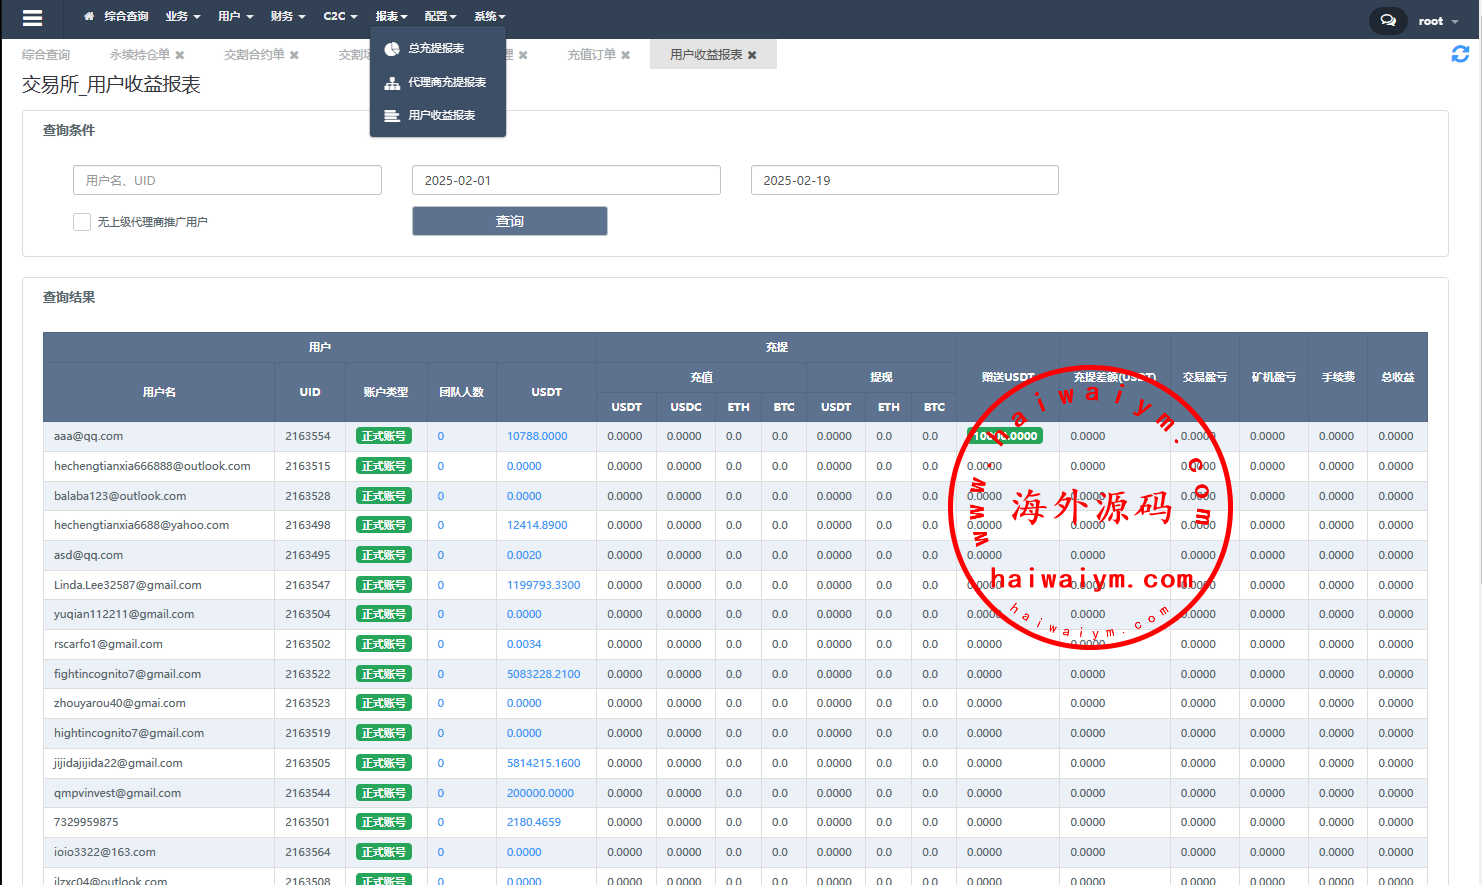Image resolution: width=1482 pixels, height=885 pixels.
Task: Select 总充提报表 from the menu
Action: 436,49
